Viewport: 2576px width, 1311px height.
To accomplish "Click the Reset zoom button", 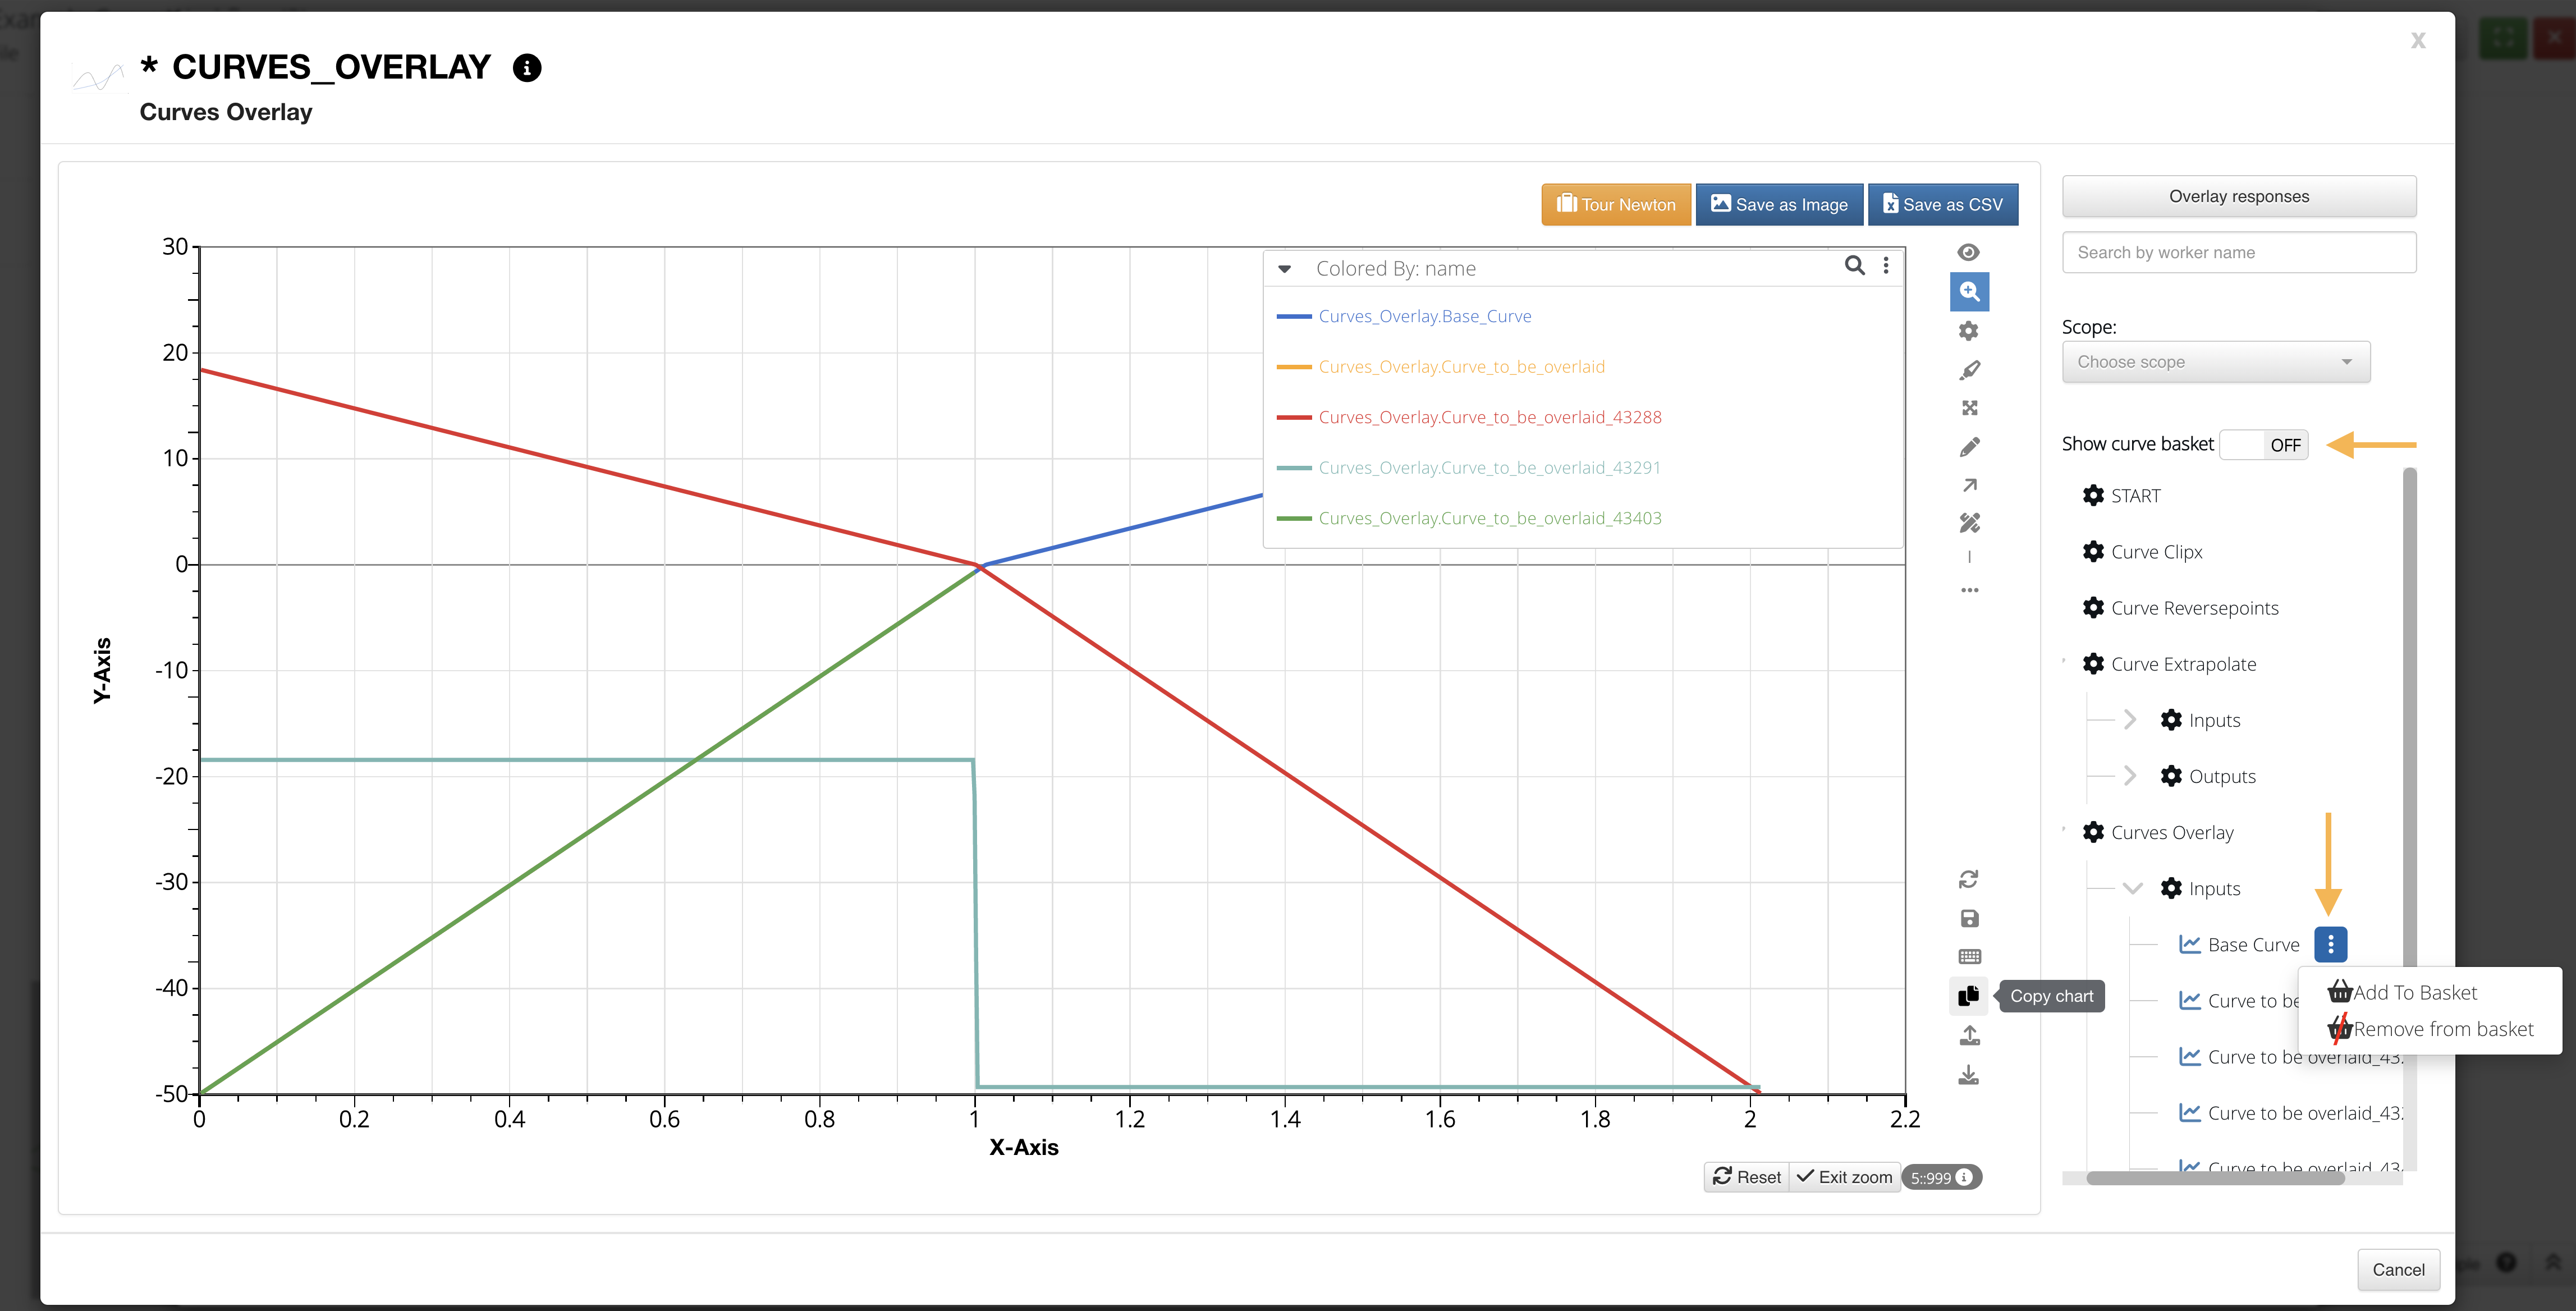I will coord(1746,1177).
